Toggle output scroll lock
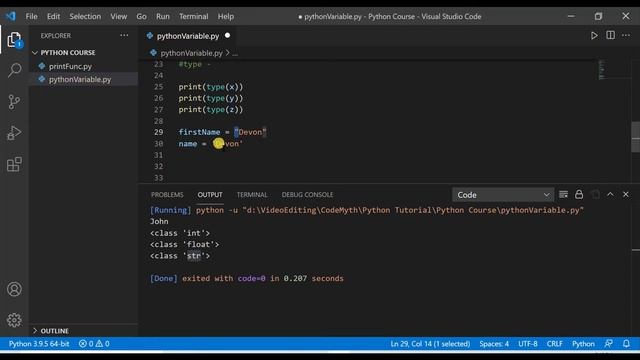The height and width of the screenshot is (360, 640). point(579,195)
